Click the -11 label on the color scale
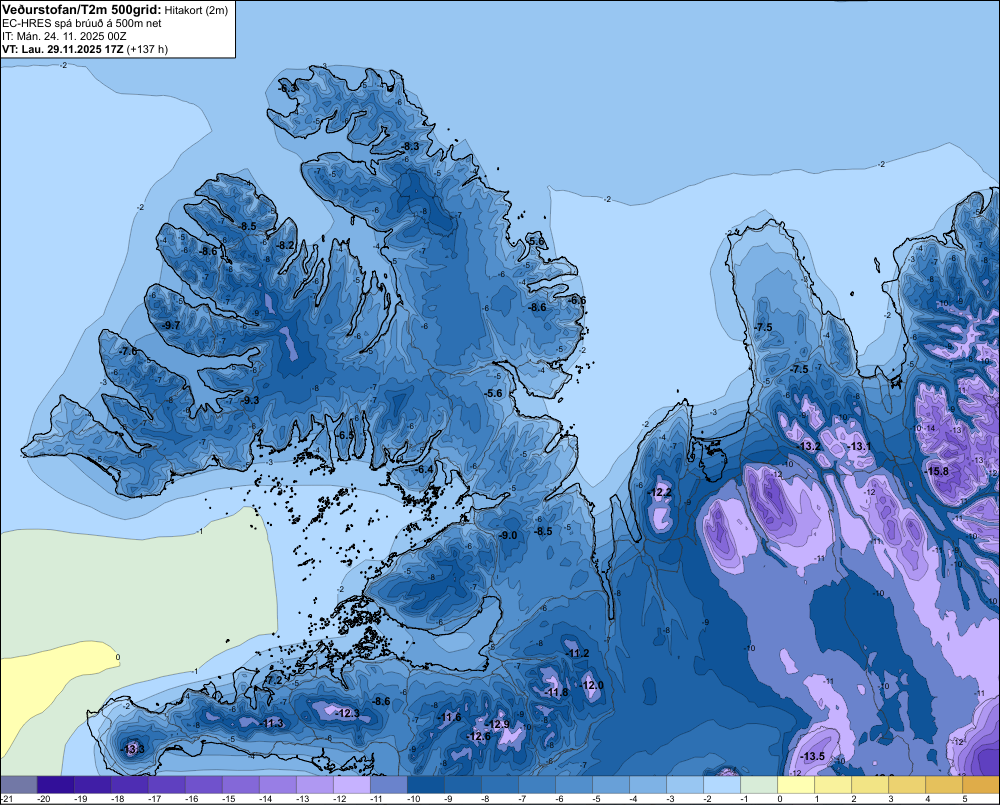Viewport: 1000px width, 805px height. (376, 799)
